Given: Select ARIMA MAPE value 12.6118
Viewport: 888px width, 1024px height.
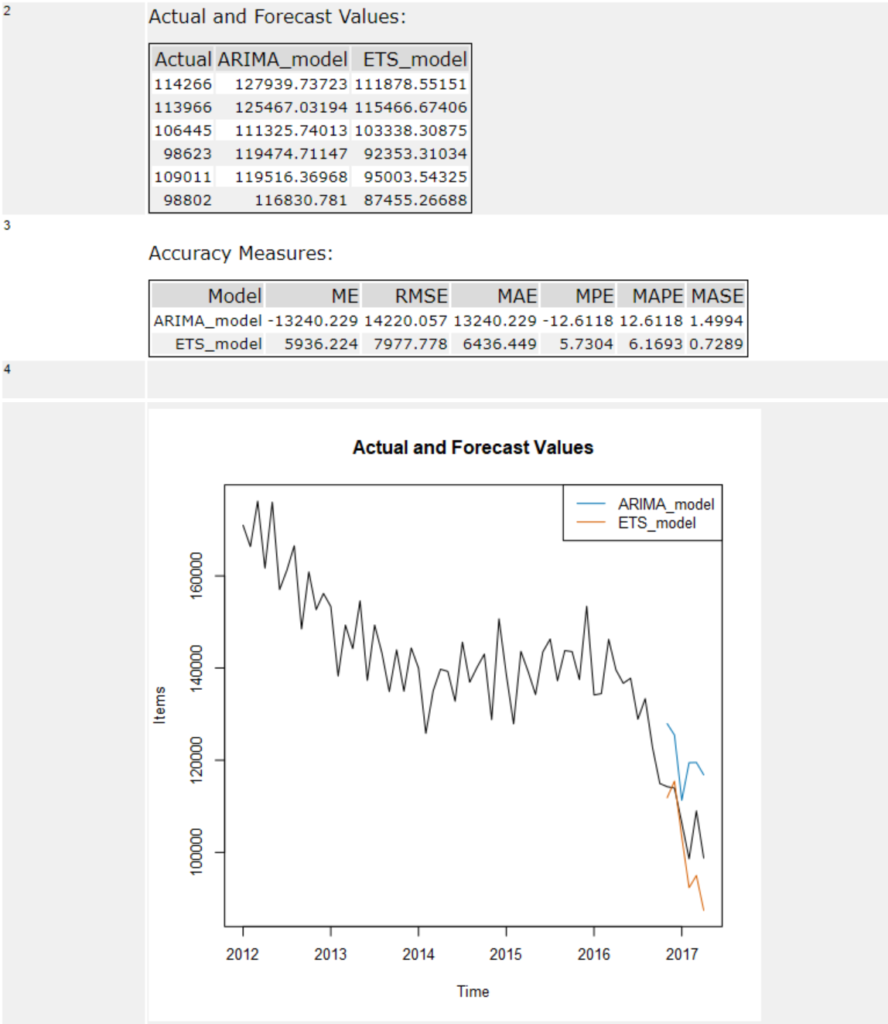Looking at the screenshot, I should pyautogui.click(x=651, y=321).
